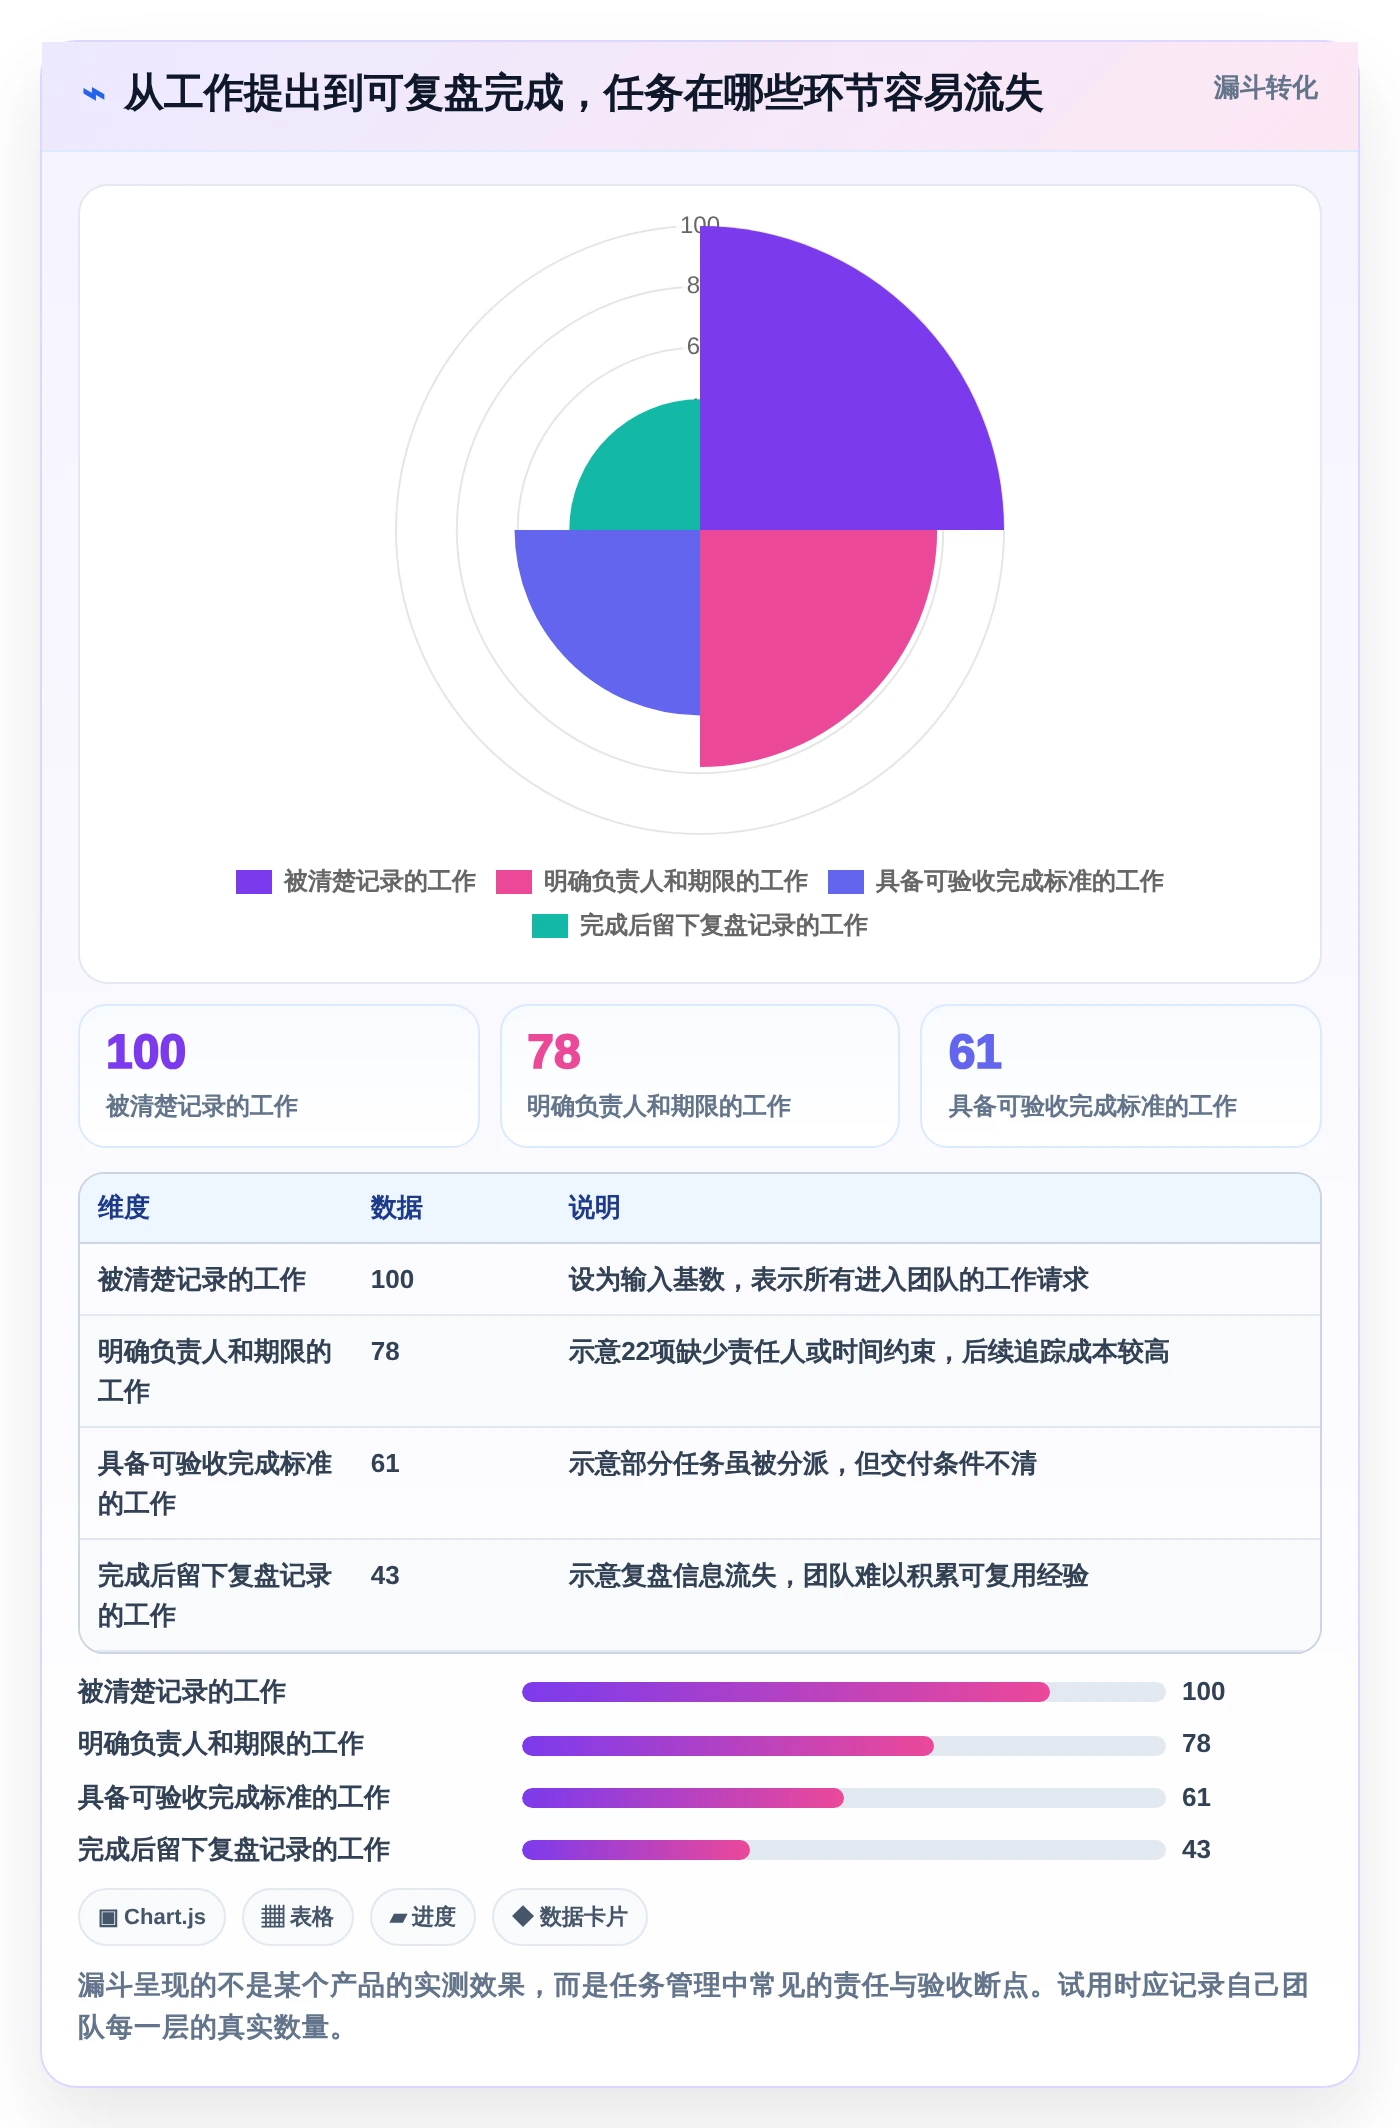Click the 数据卡片 tag chip
Screen dimensions: 1400x2128
click(x=570, y=1917)
